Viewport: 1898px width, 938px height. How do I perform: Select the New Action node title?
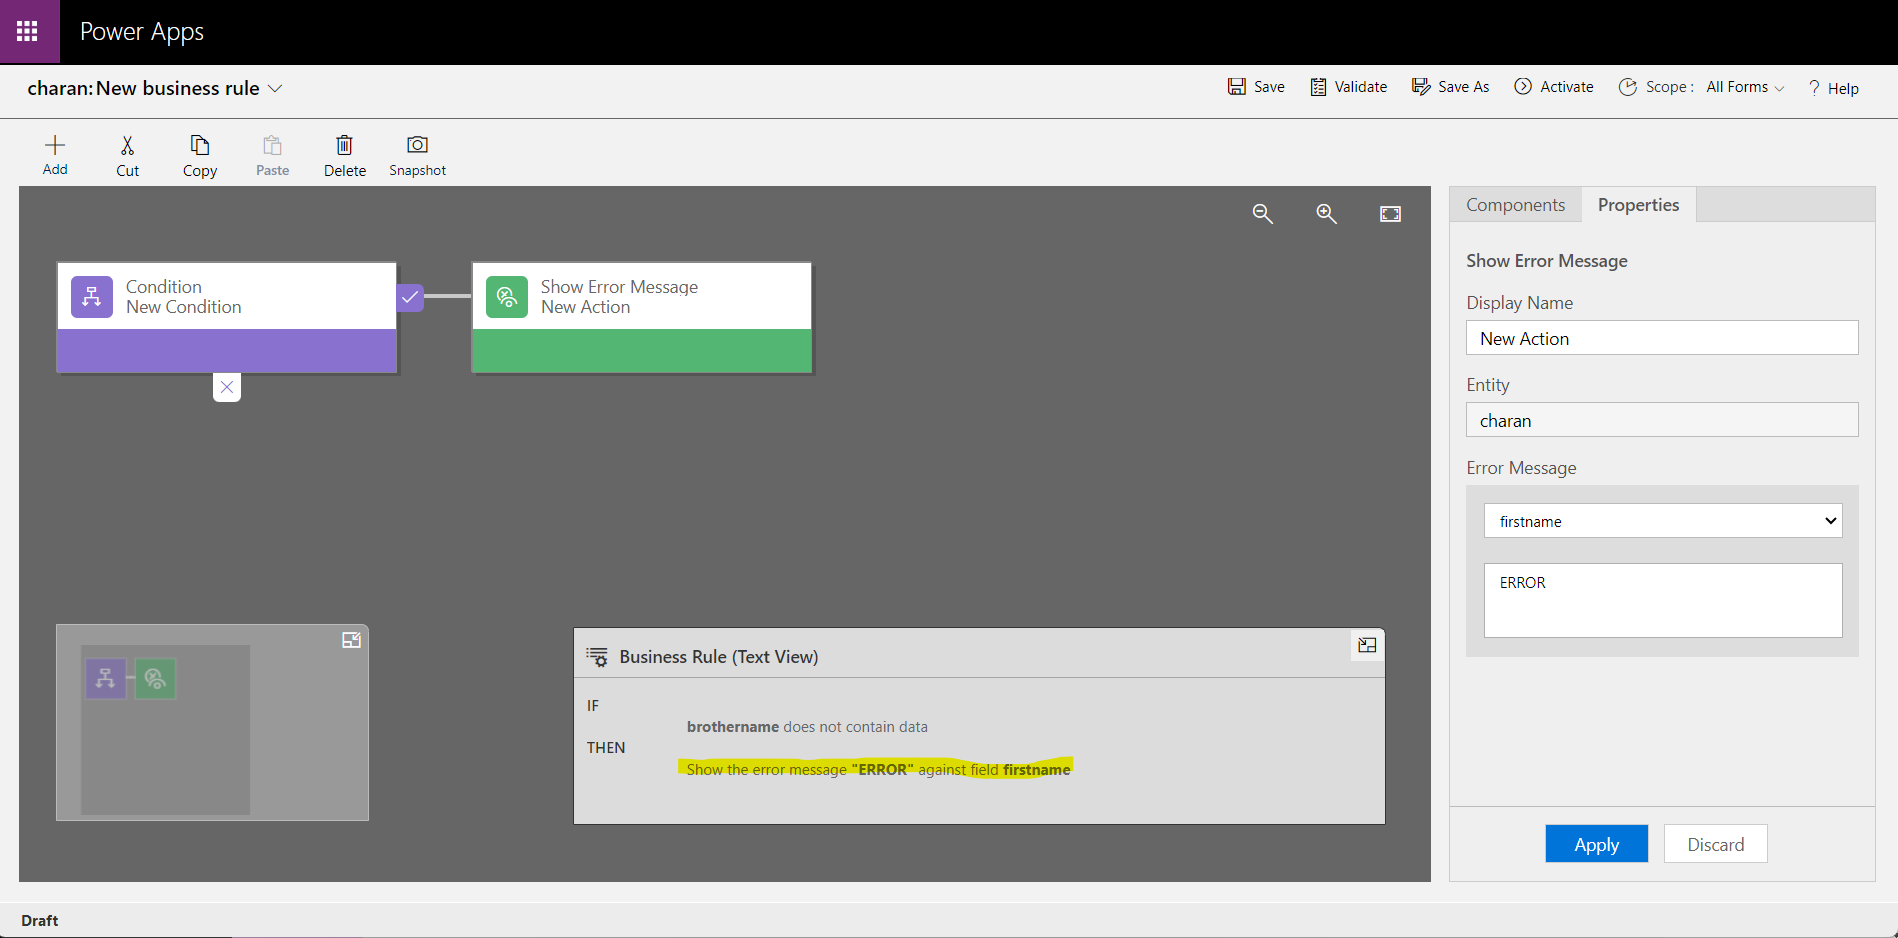tap(585, 307)
